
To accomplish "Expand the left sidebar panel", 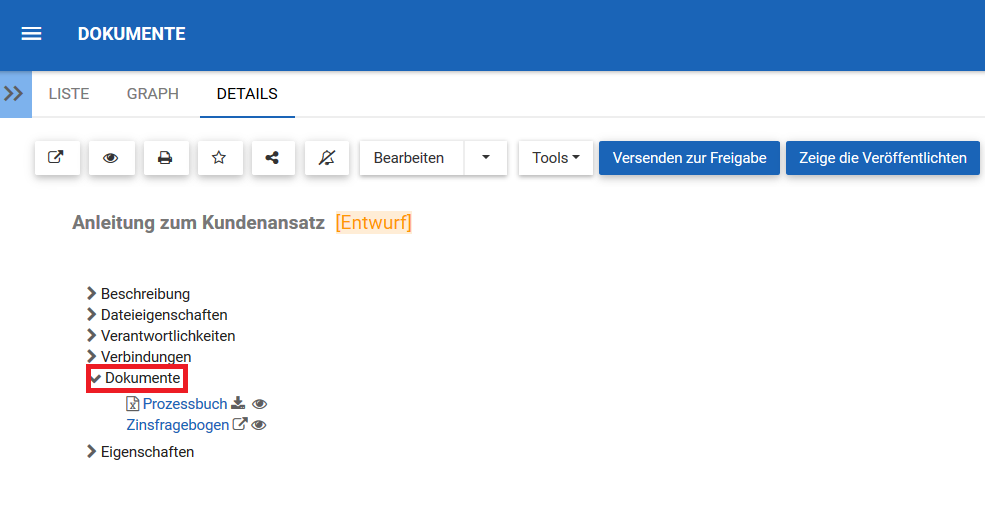I will (14, 94).
